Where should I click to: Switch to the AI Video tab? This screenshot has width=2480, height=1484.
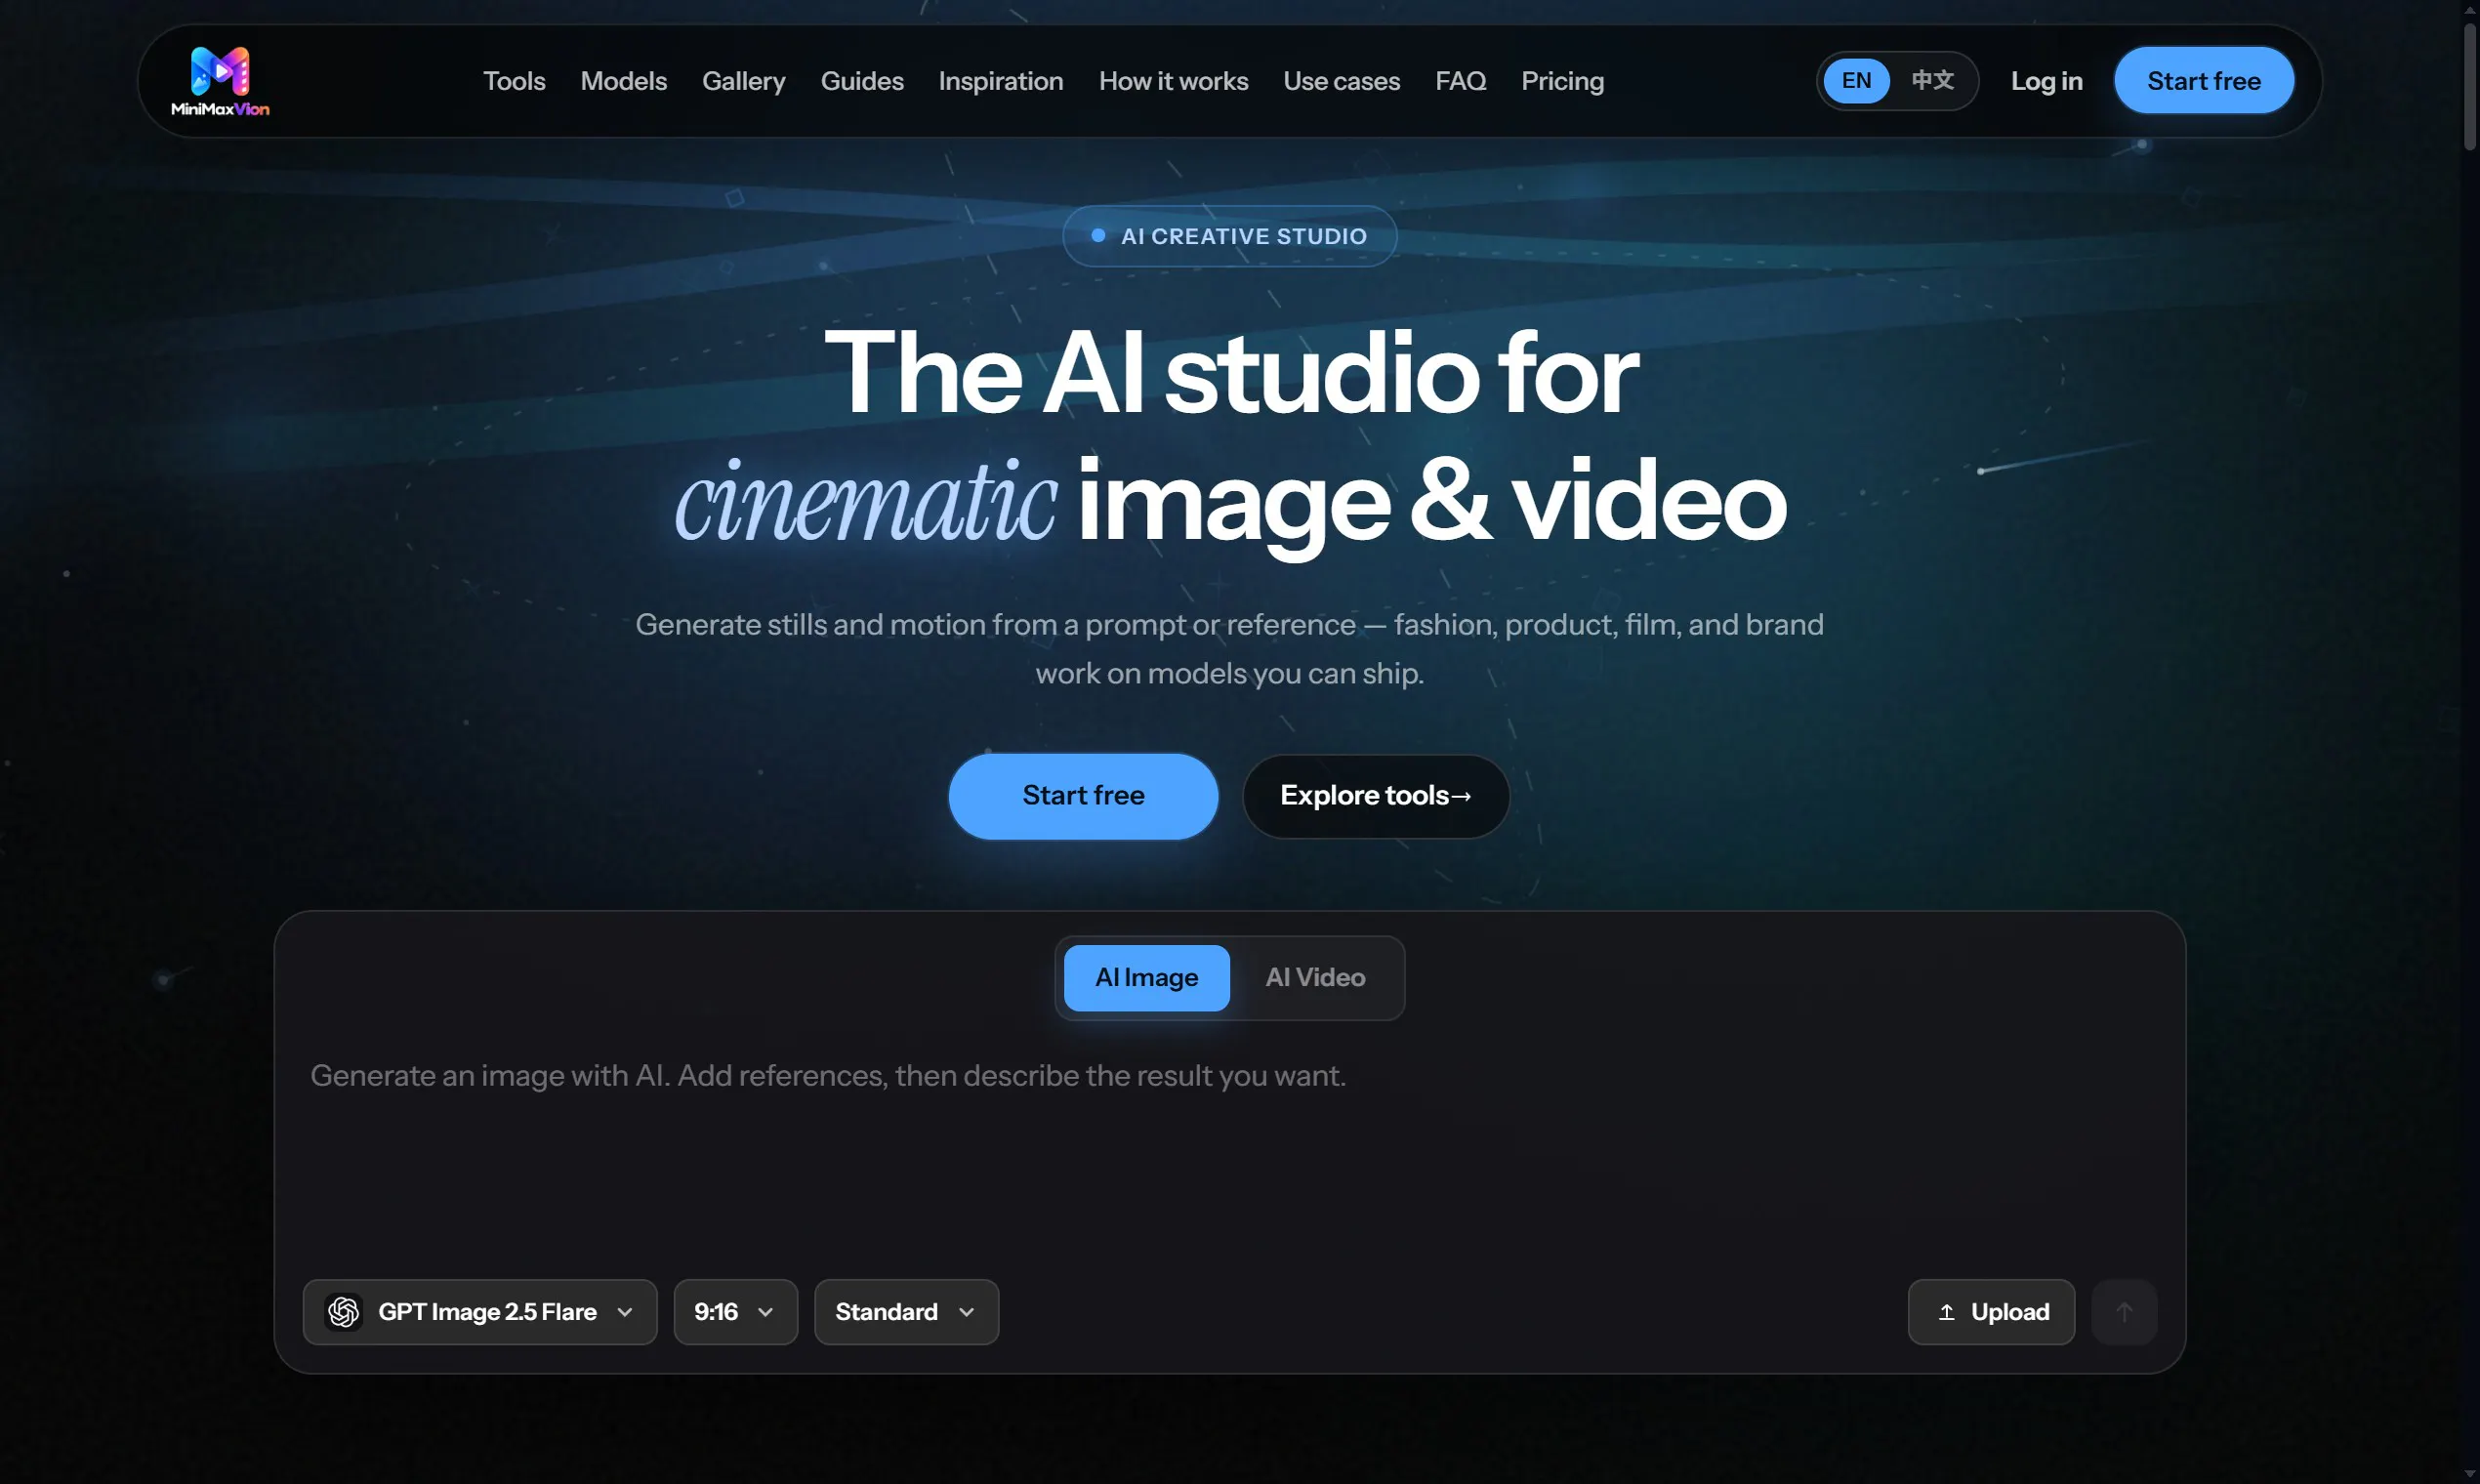point(1315,977)
